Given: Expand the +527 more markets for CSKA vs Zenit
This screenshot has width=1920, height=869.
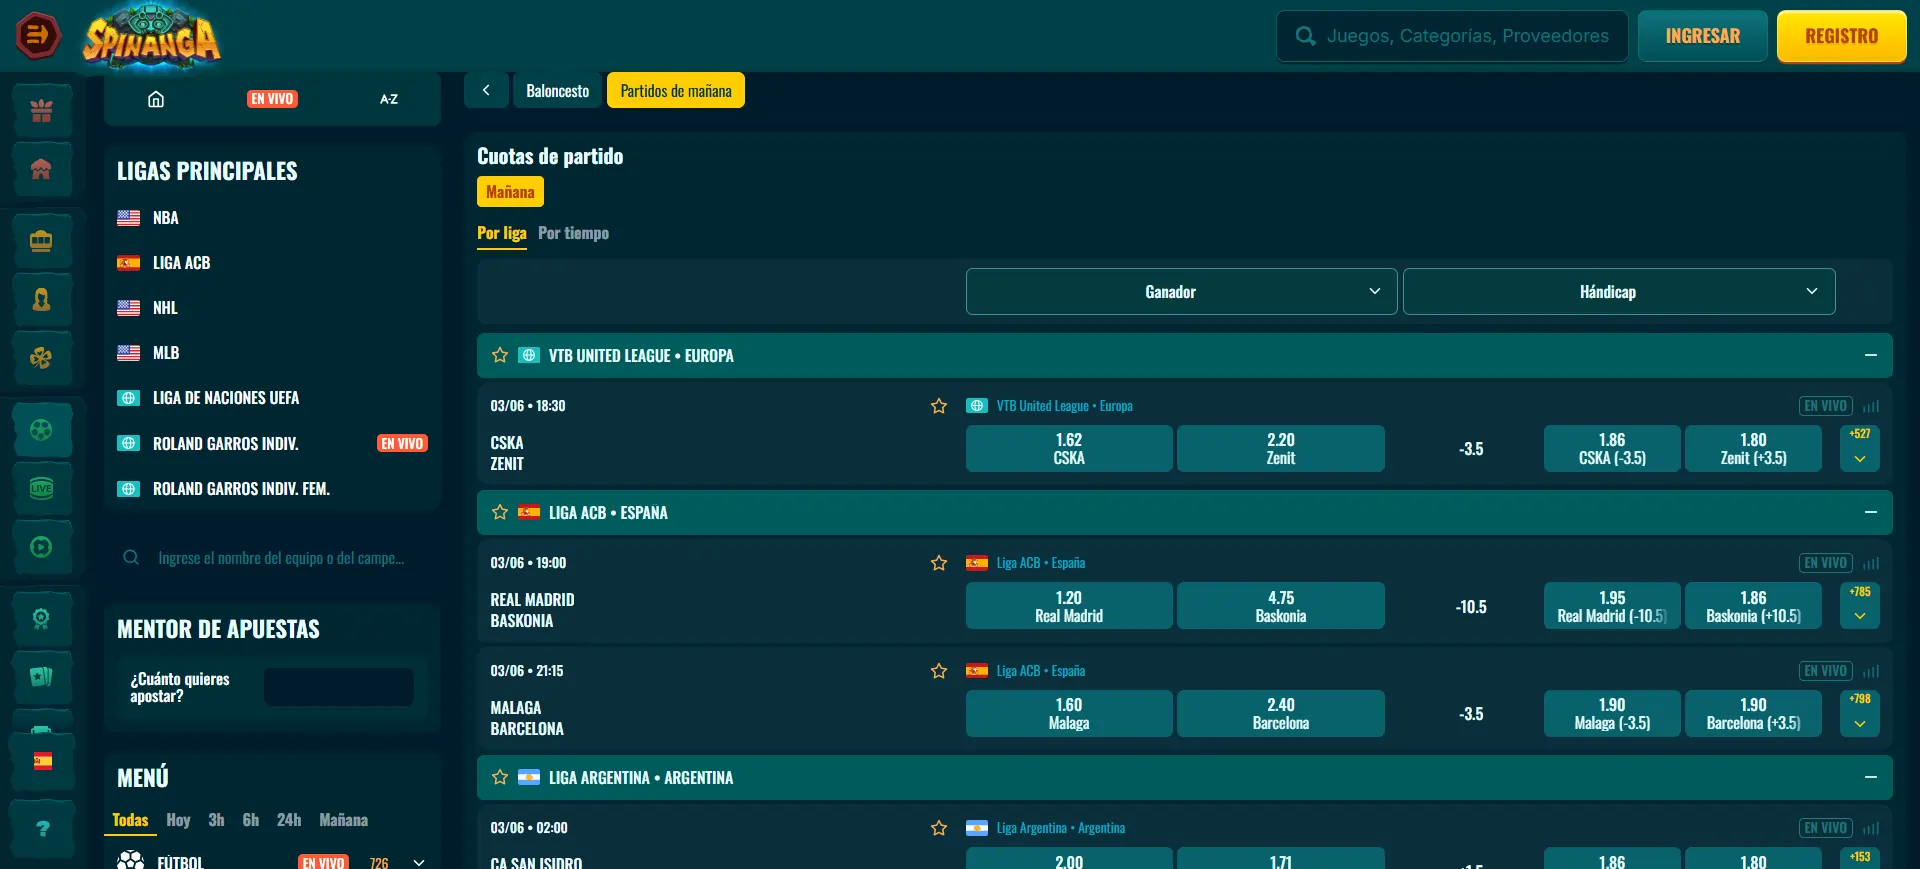Looking at the screenshot, I should click(x=1860, y=448).
